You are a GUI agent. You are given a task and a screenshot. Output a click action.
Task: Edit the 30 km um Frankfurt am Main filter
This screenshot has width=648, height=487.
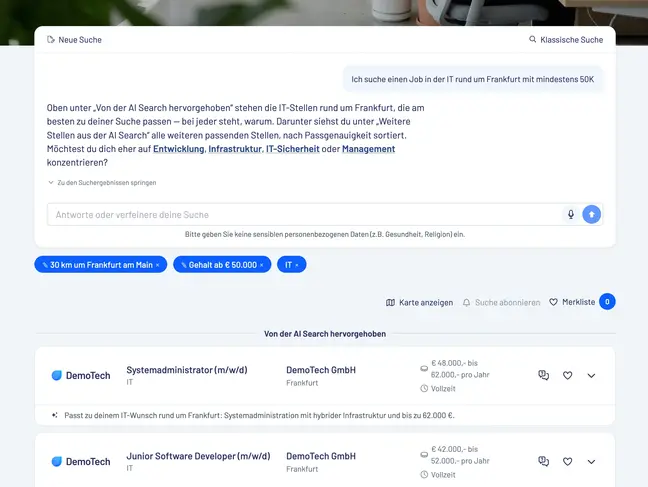tap(45, 265)
